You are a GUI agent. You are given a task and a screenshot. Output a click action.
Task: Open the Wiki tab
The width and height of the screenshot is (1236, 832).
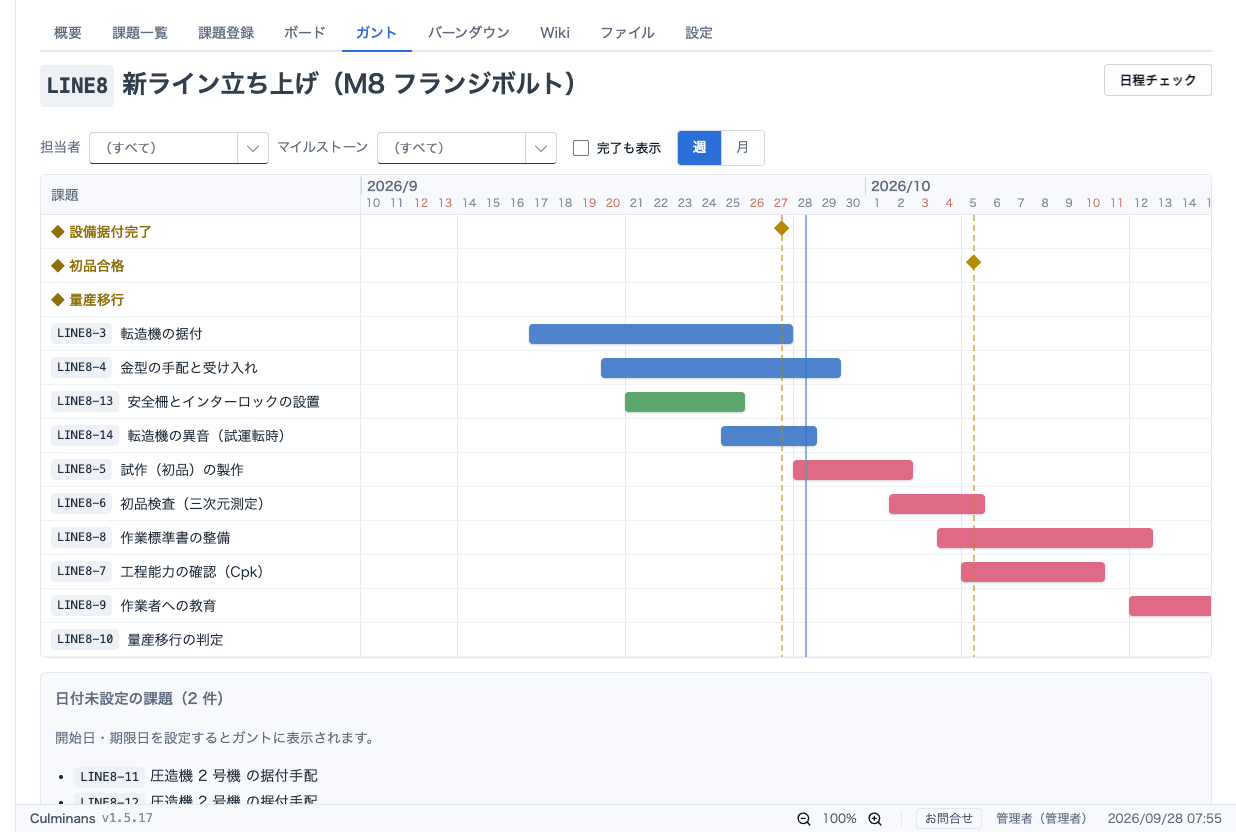(x=555, y=32)
